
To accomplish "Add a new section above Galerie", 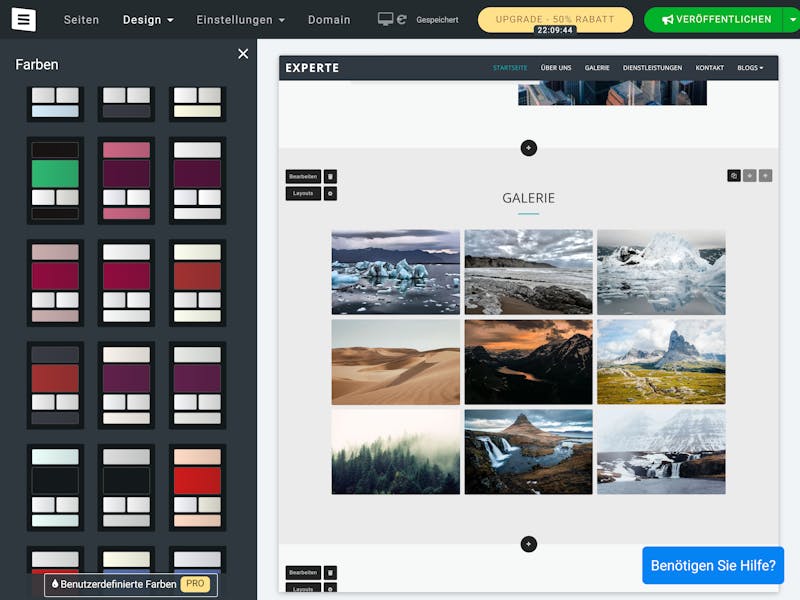I will tap(529, 148).
